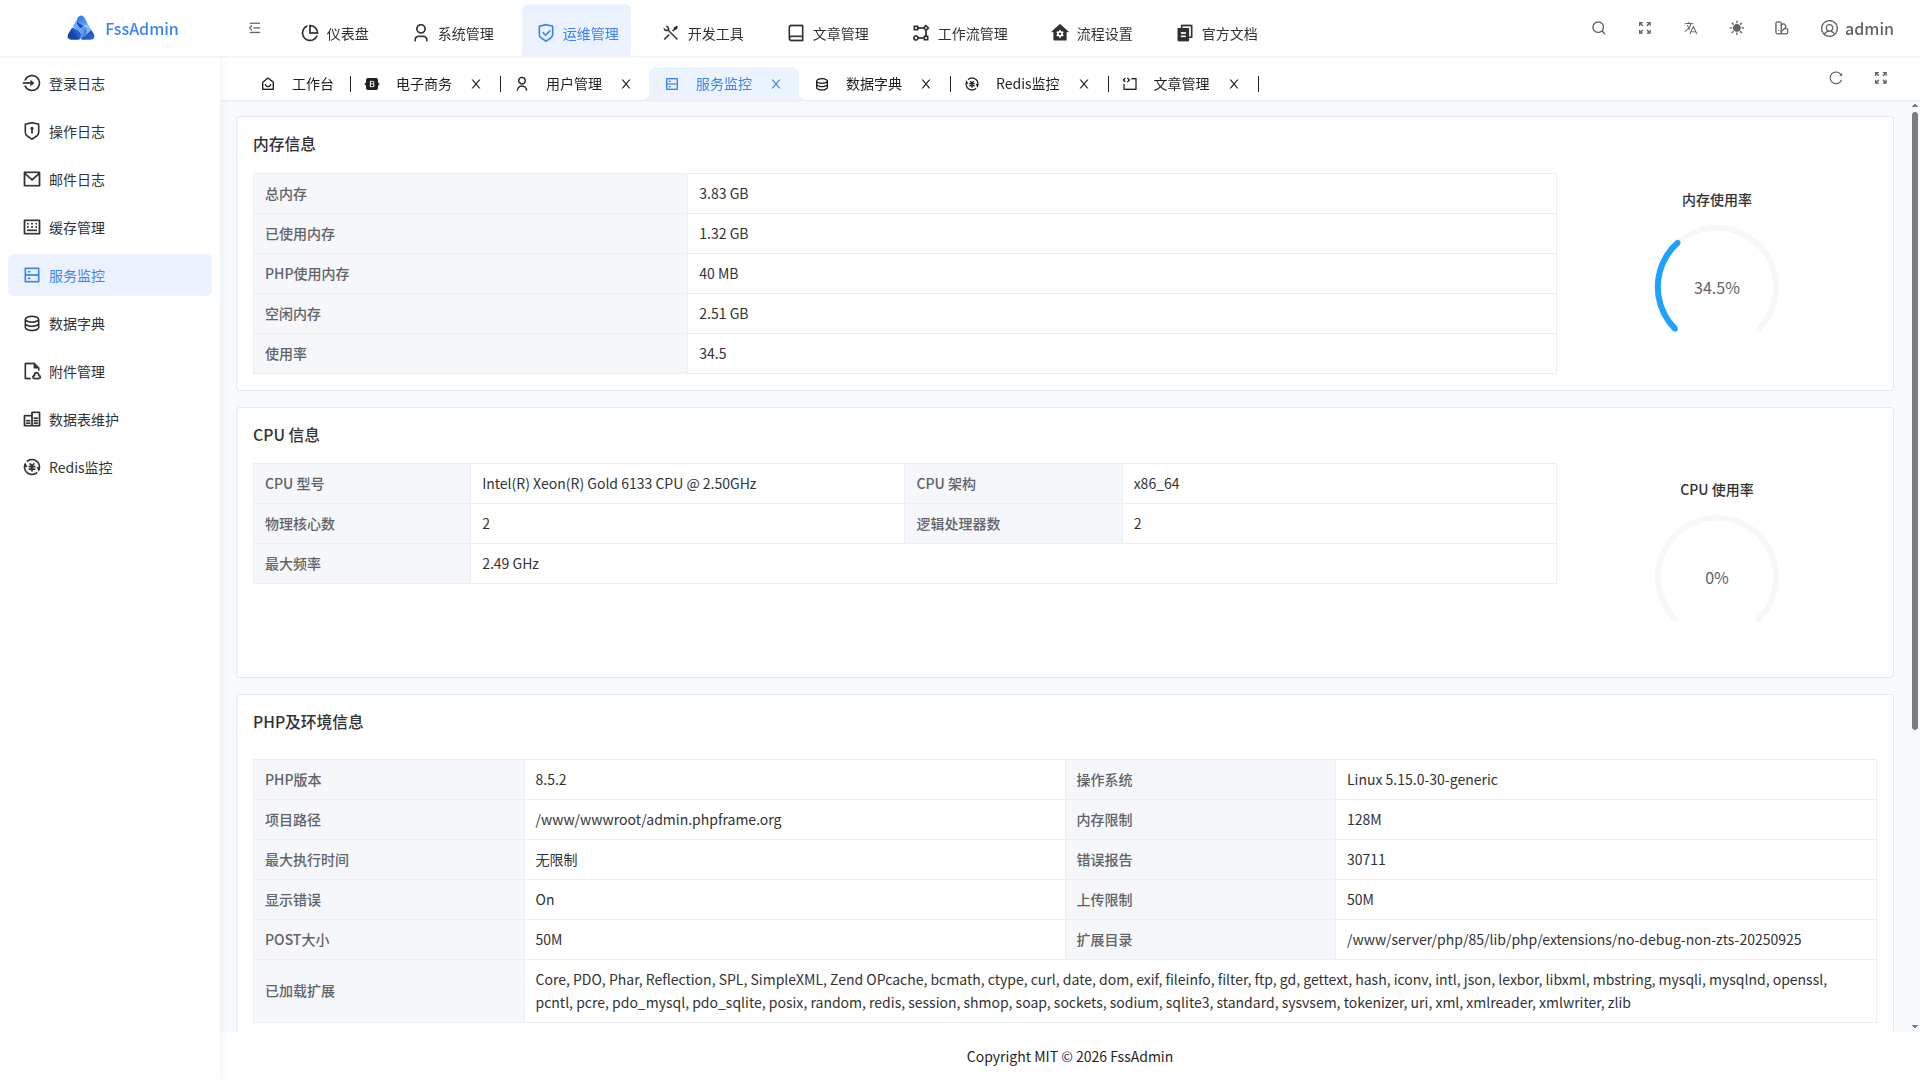Select 服务监控 in sidebar
This screenshot has height=1080, width=1920.
[110, 275]
